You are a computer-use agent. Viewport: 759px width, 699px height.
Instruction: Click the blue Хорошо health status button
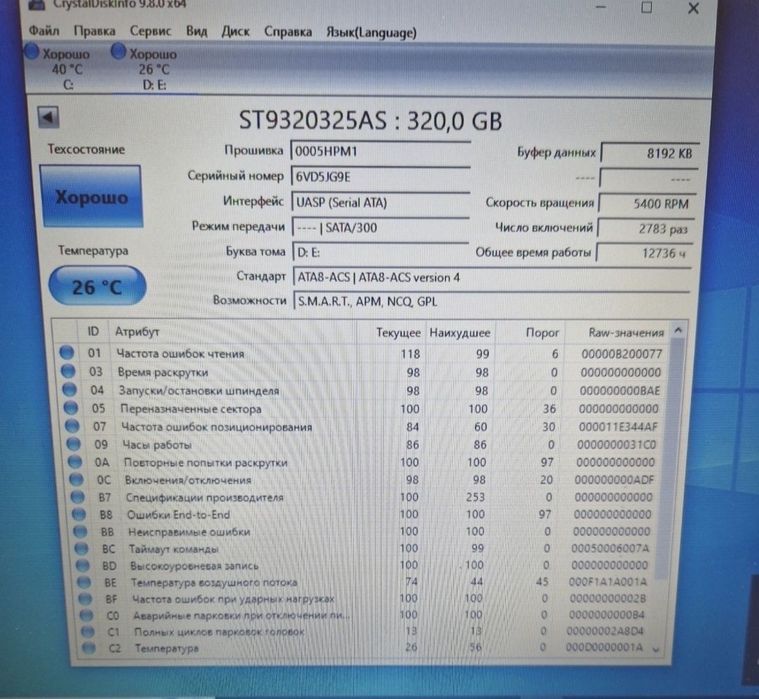(91, 196)
